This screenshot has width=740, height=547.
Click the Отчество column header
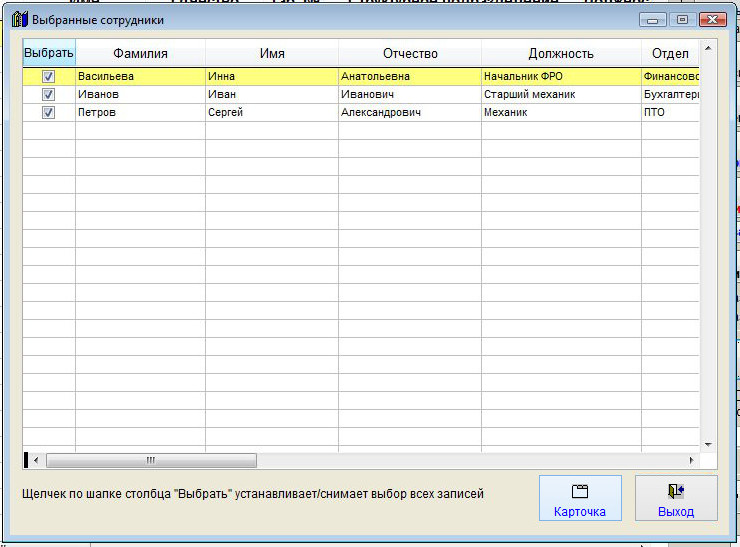409,53
